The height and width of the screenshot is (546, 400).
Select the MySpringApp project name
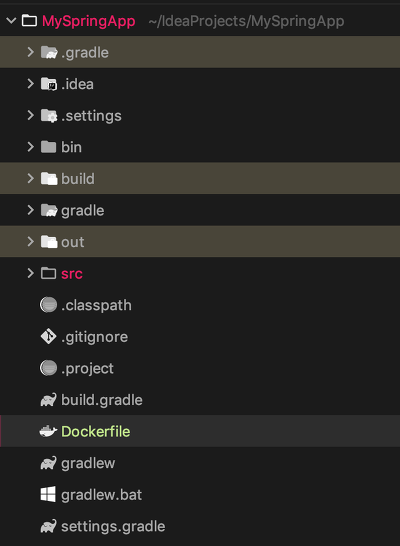tap(89, 21)
